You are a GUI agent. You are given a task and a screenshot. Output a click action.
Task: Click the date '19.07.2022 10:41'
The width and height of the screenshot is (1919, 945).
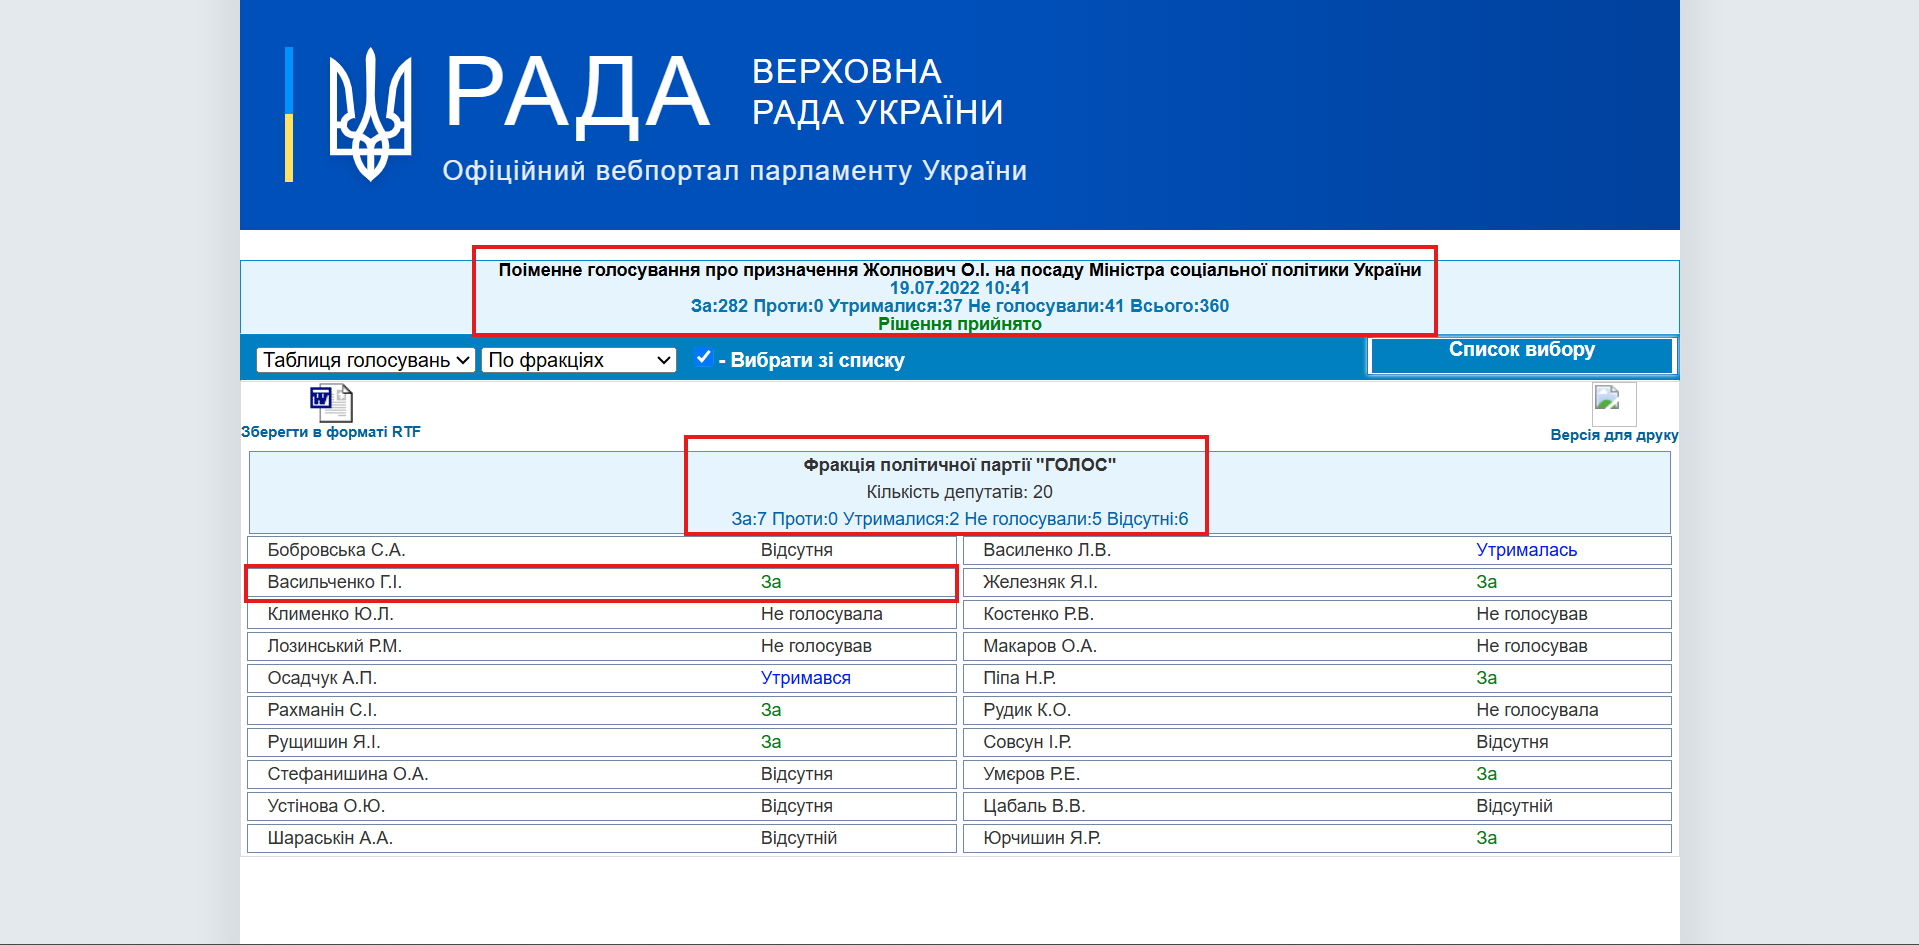960,288
